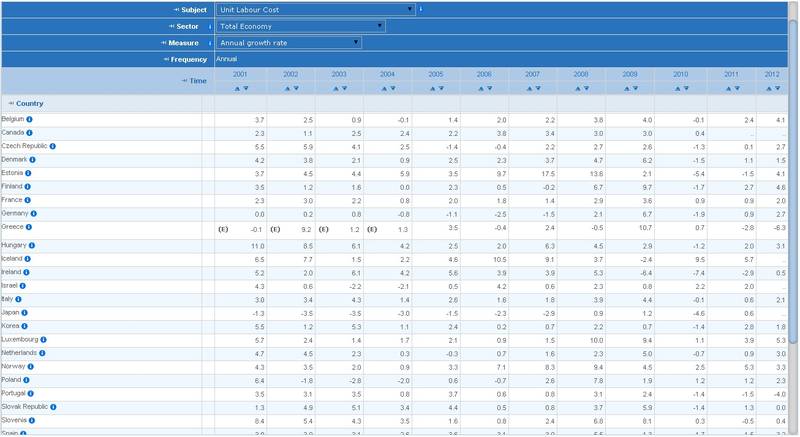800x437 pixels.
Task: Open the info icon beside Czech Republic
Action: pos(52,146)
